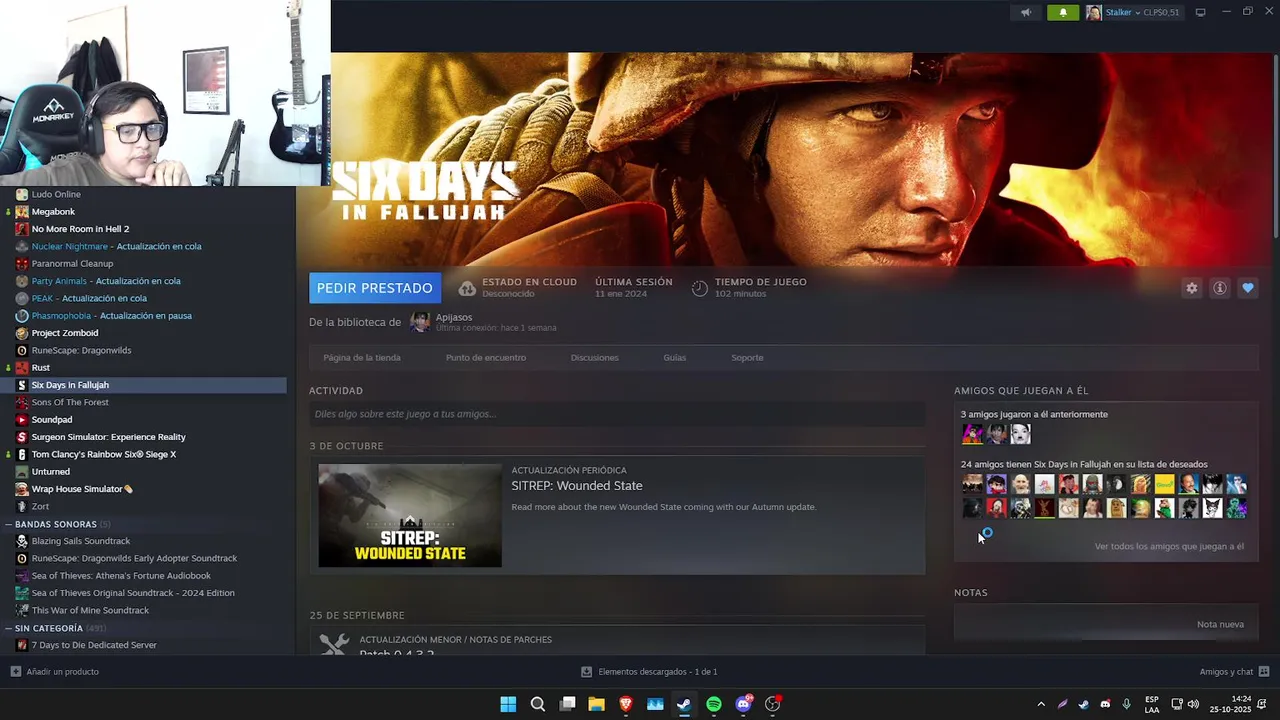
Task: Select Party Animals in library
Action: tap(106, 281)
